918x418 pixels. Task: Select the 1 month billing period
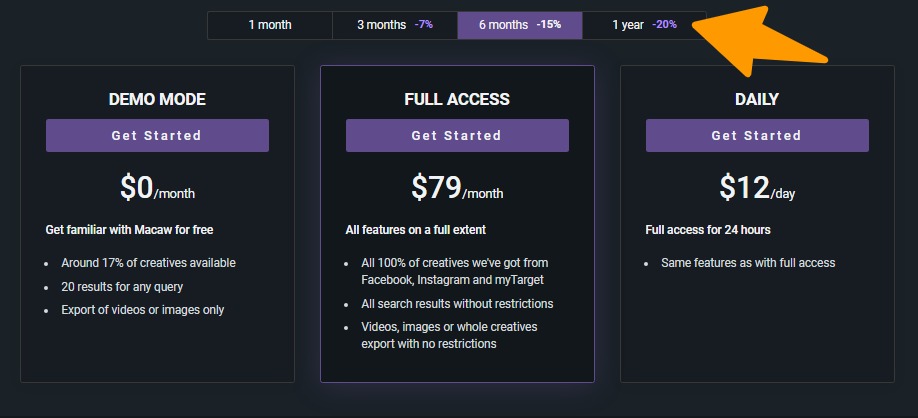(270, 25)
